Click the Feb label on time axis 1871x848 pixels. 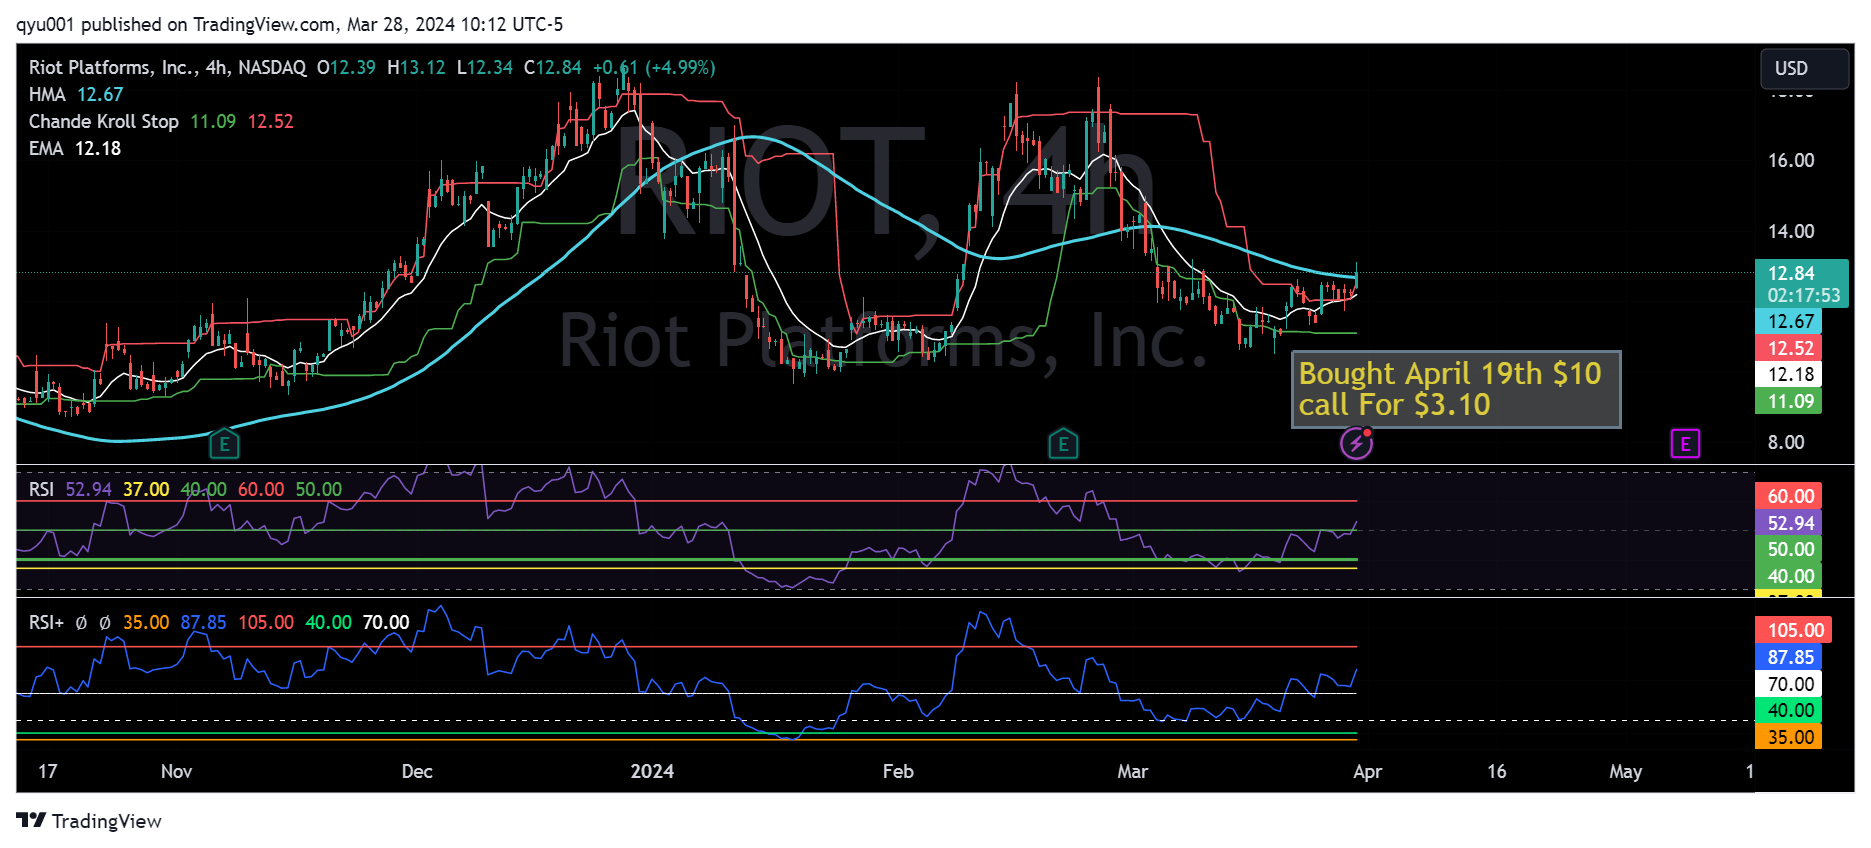click(x=898, y=771)
